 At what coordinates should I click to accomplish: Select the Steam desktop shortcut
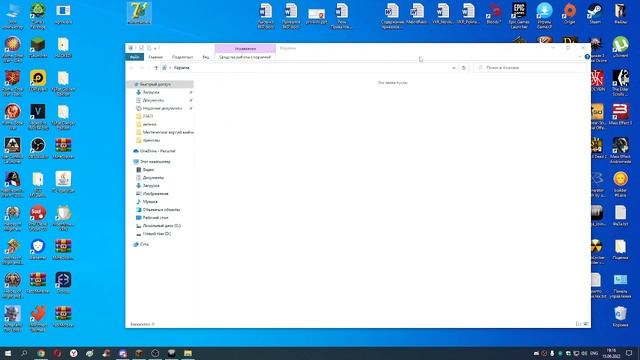595,14
